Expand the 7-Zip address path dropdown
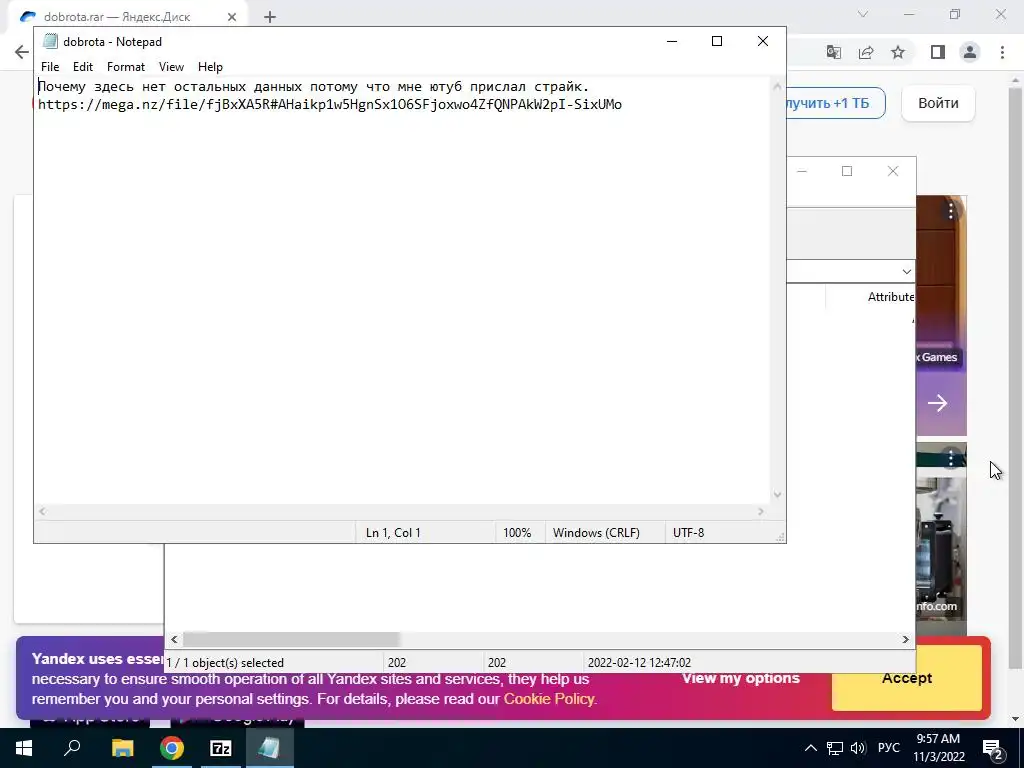 coord(906,271)
